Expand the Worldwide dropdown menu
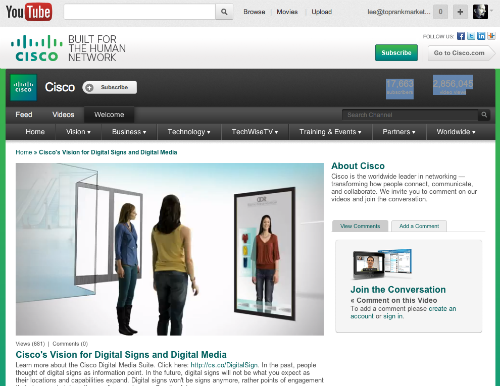This screenshot has width=500, height=386. tap(456, 132)
